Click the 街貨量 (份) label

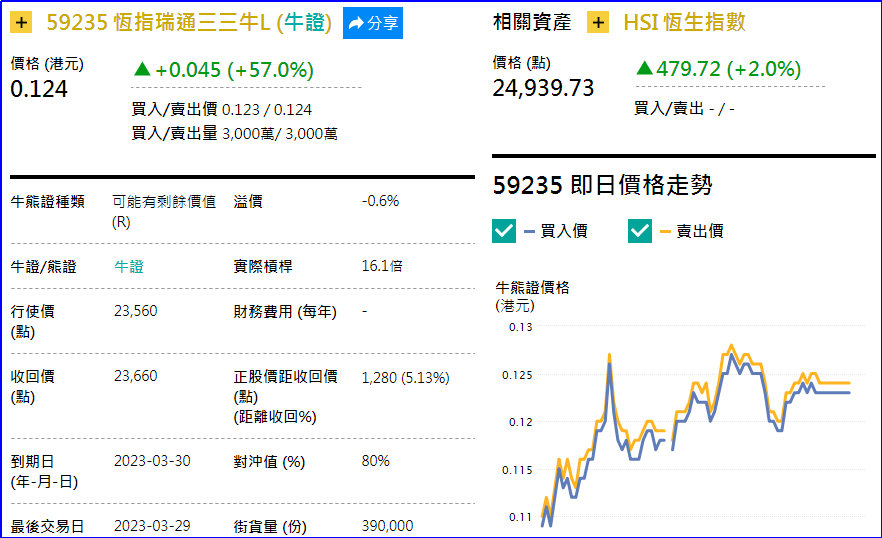pos(270,526)
